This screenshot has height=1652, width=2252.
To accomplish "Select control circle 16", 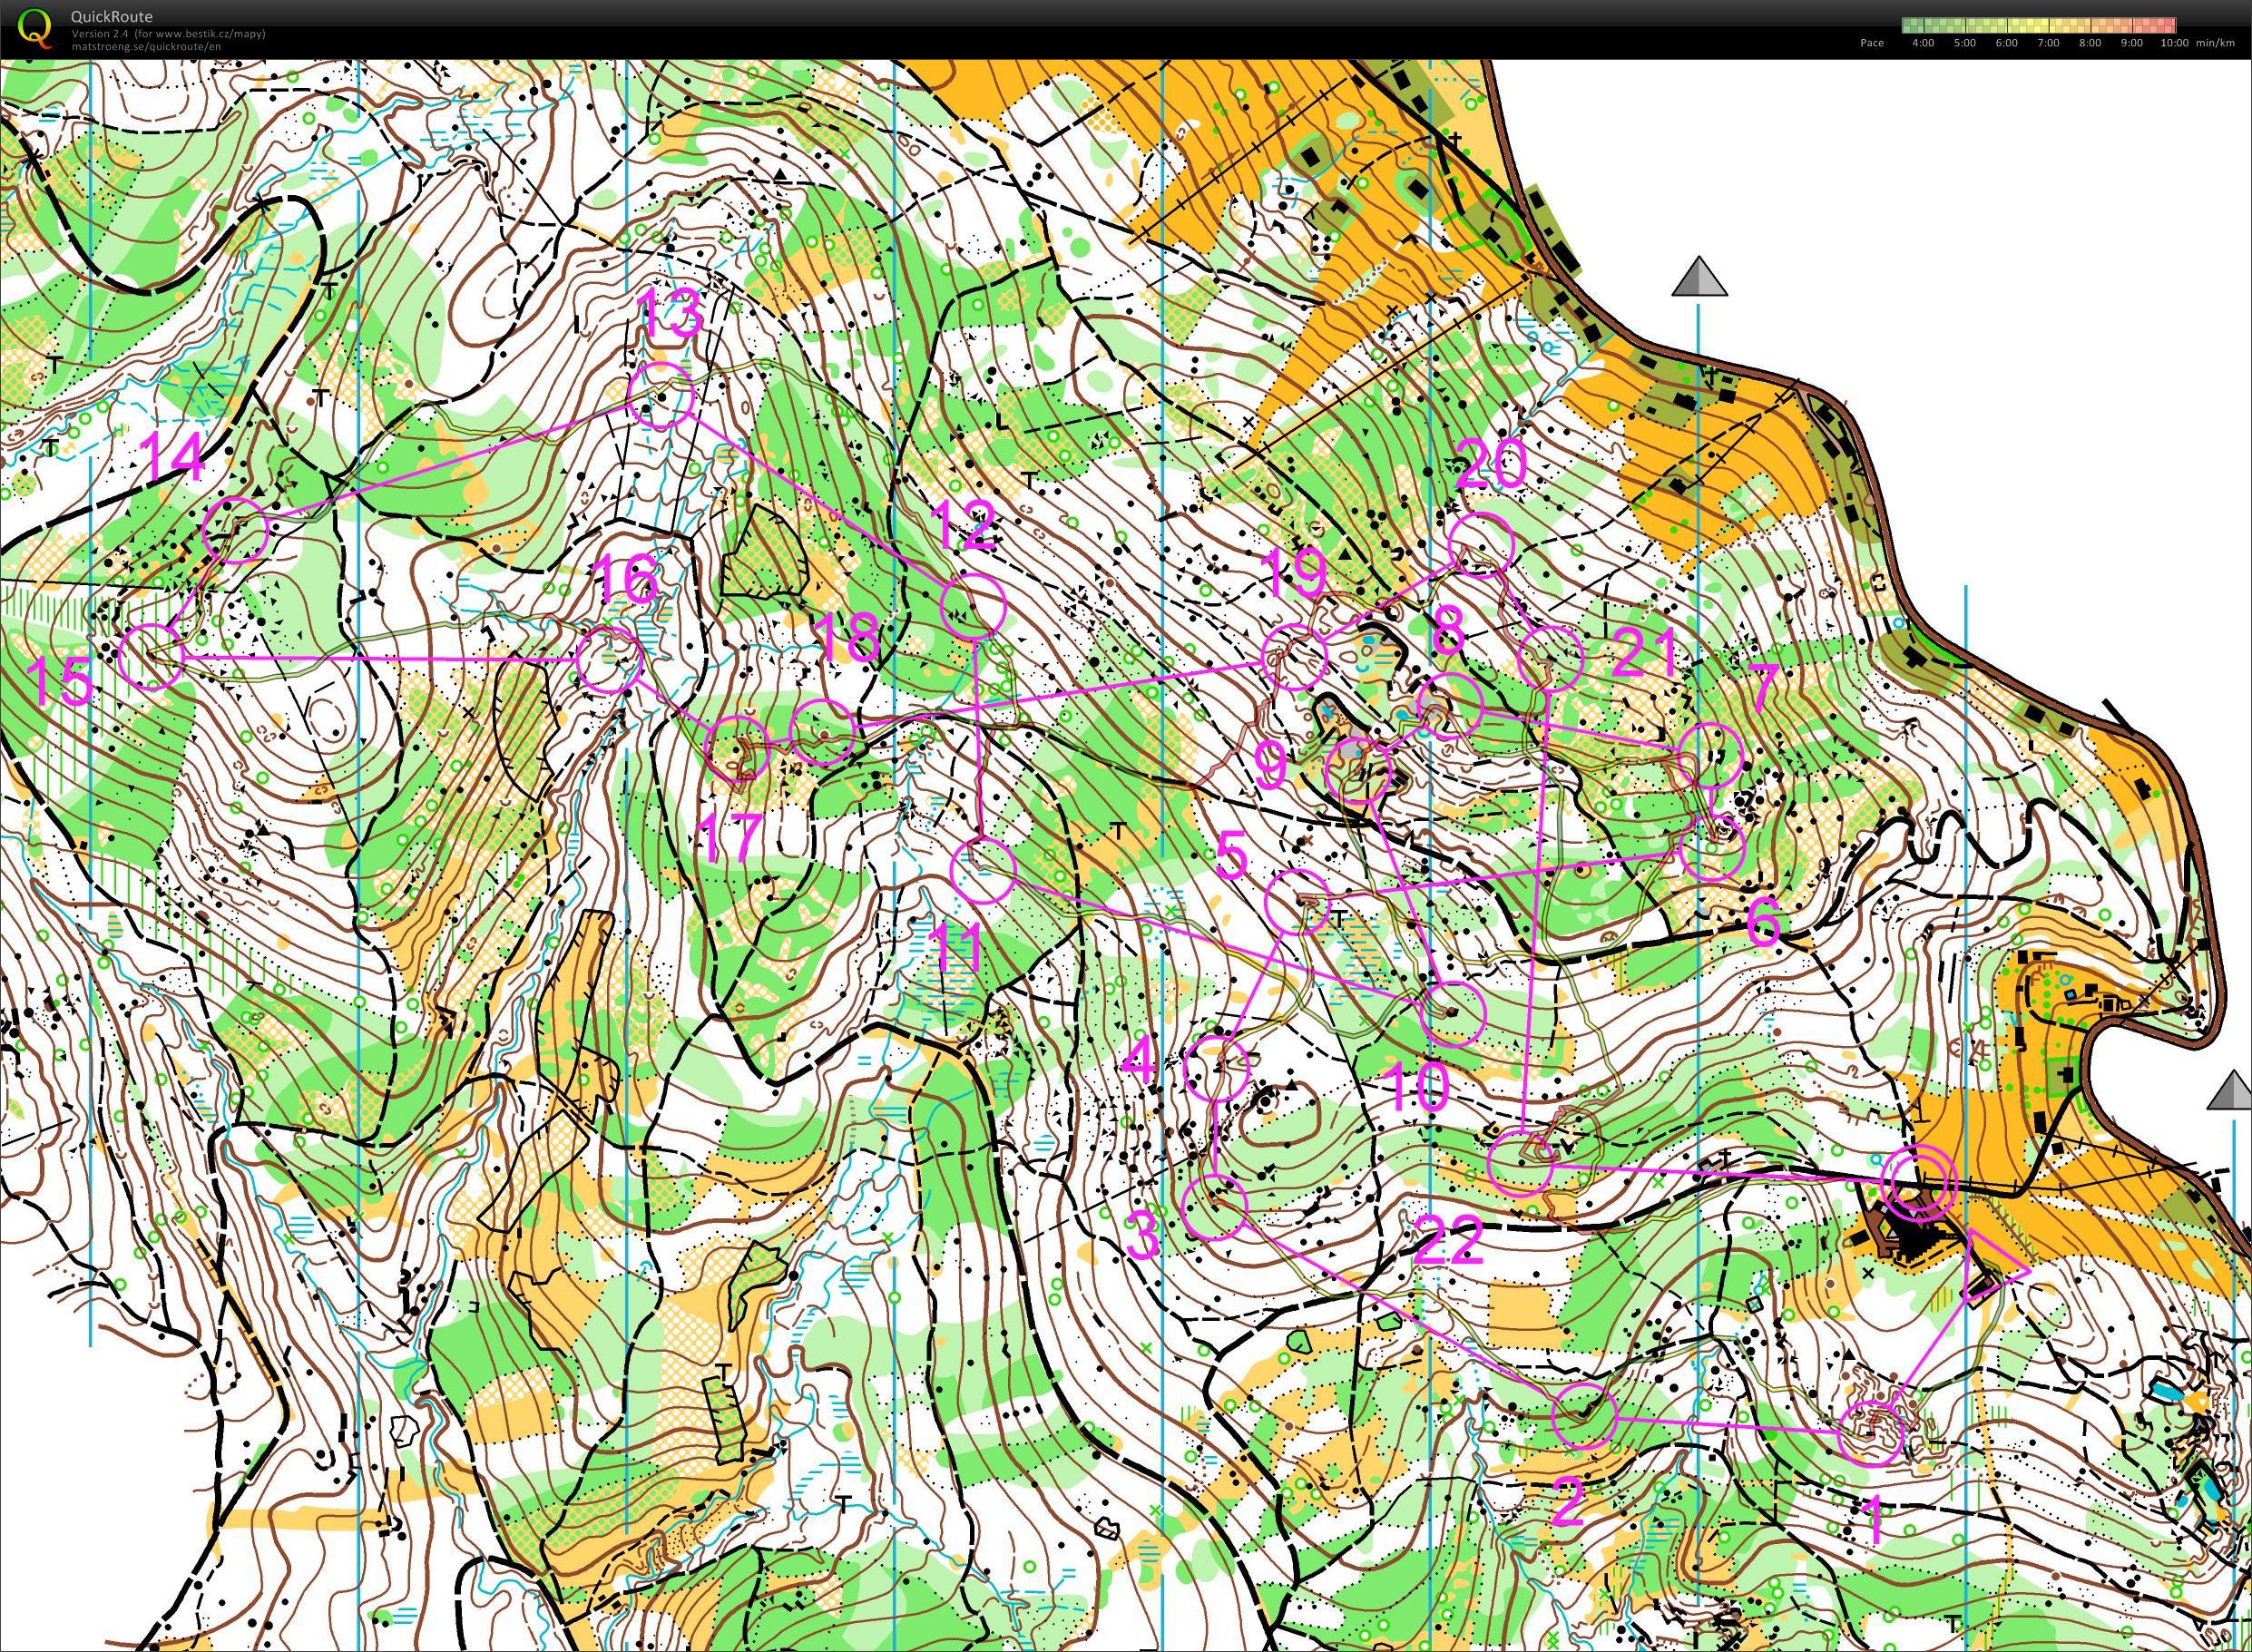I will pyautogui.click(x=609, y=661).
